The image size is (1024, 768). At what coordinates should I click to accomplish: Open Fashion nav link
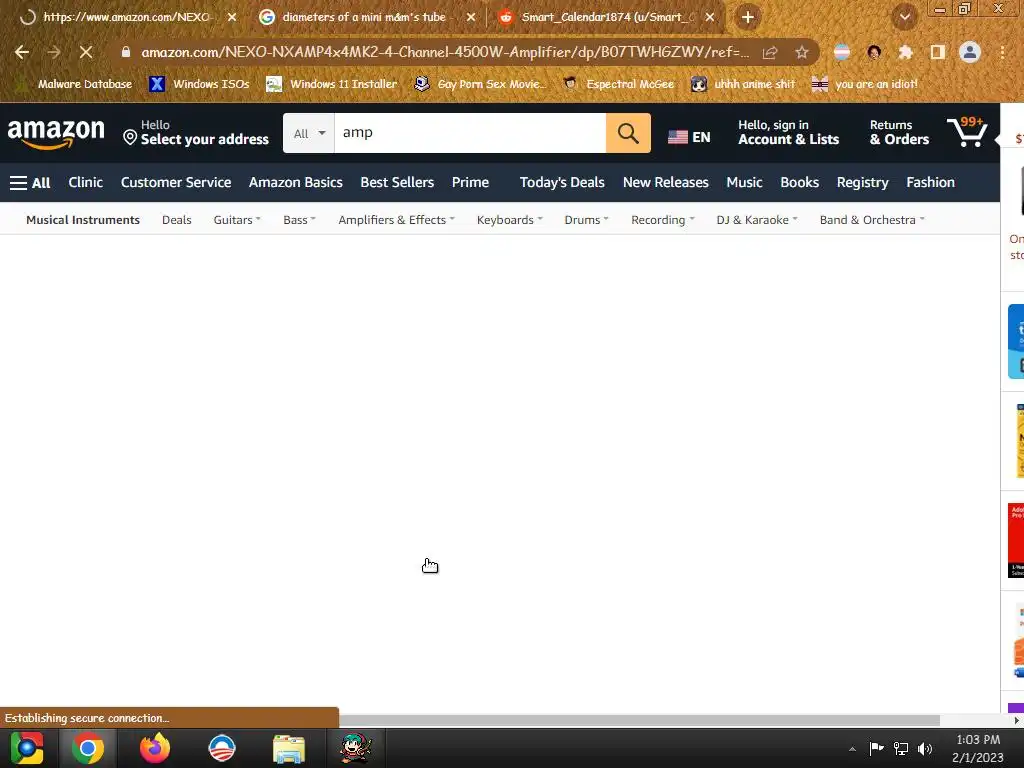[931, 183]
